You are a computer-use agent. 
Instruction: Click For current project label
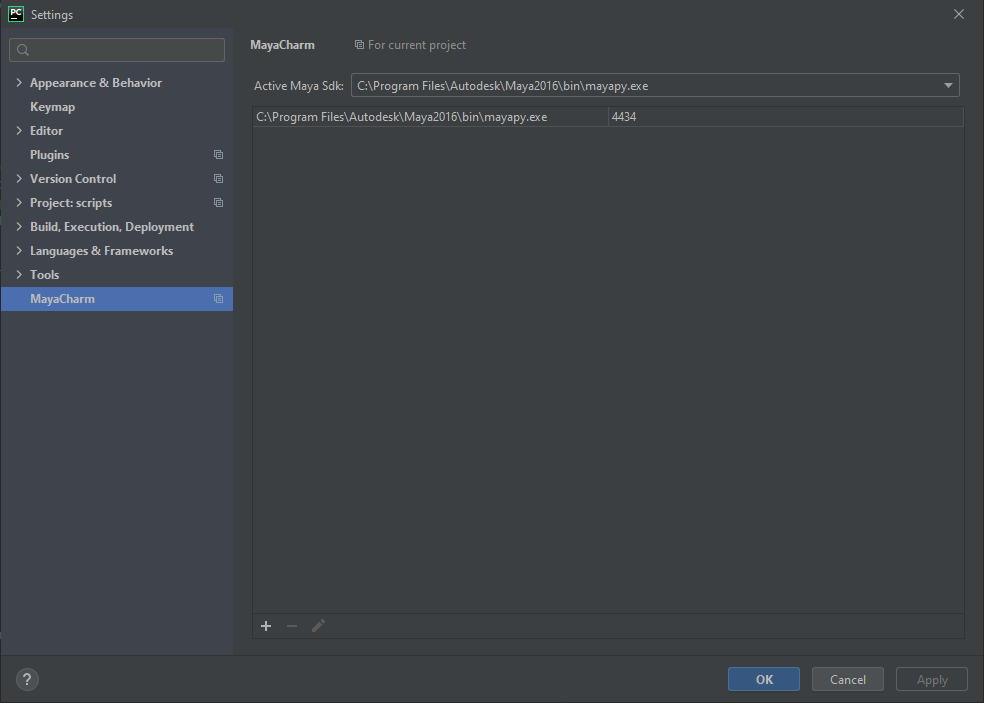click(417, 45)
